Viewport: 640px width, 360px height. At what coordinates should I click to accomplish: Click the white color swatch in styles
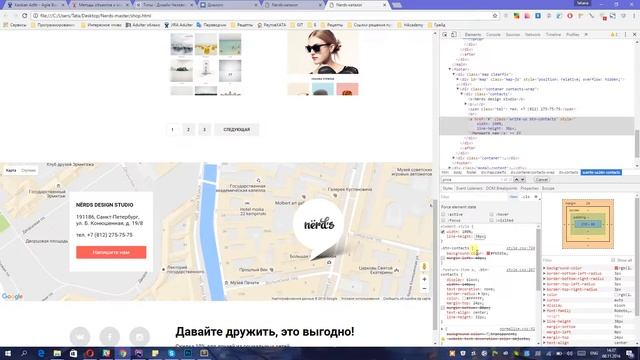[x=464, y=298]
